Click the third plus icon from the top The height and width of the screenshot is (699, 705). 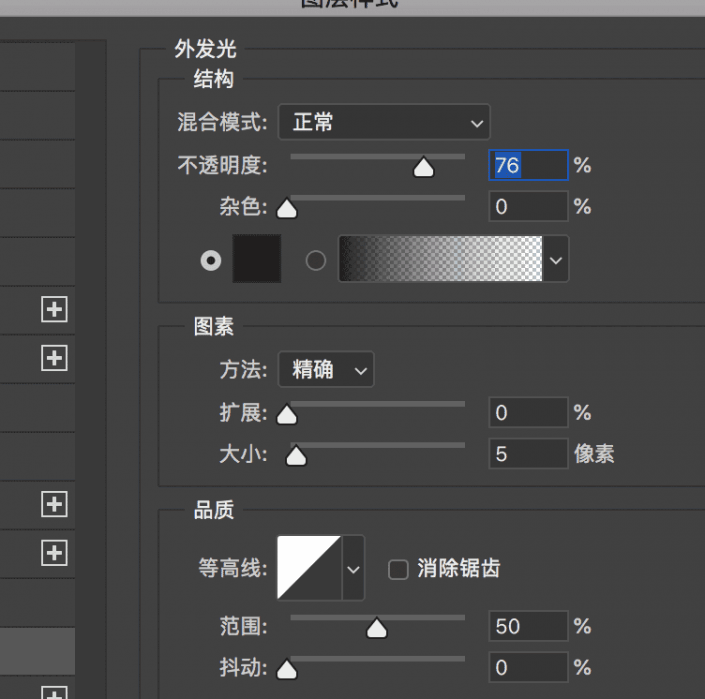tap(54, 504)
